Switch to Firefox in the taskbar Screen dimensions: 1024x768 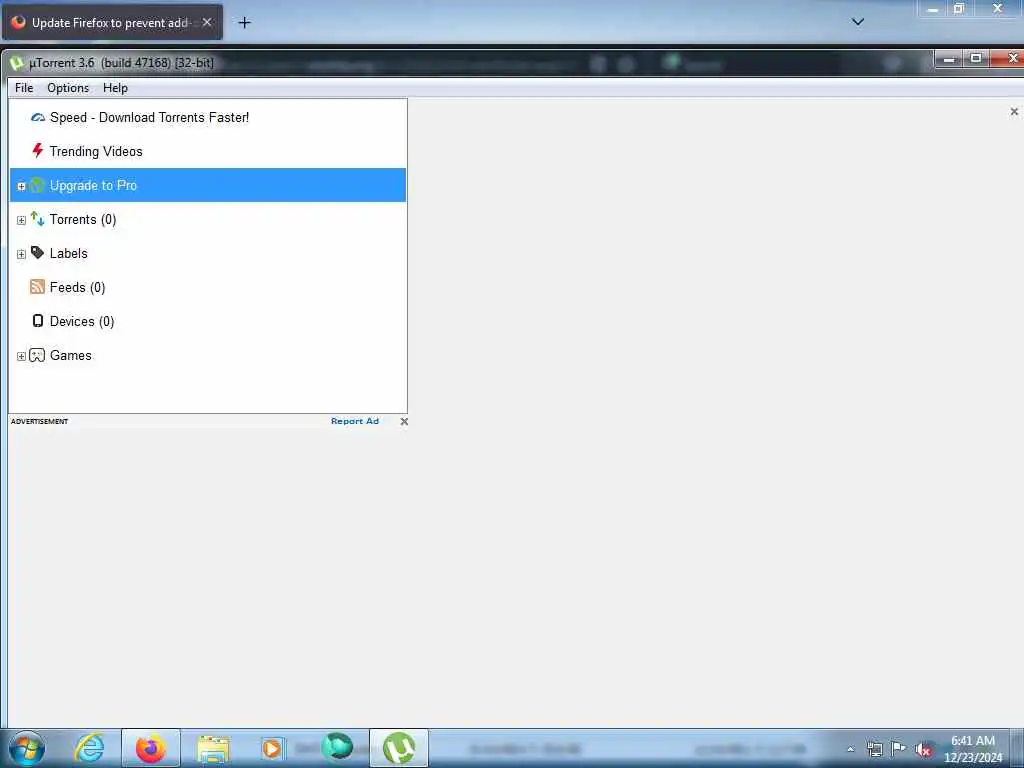click(151, 748)
